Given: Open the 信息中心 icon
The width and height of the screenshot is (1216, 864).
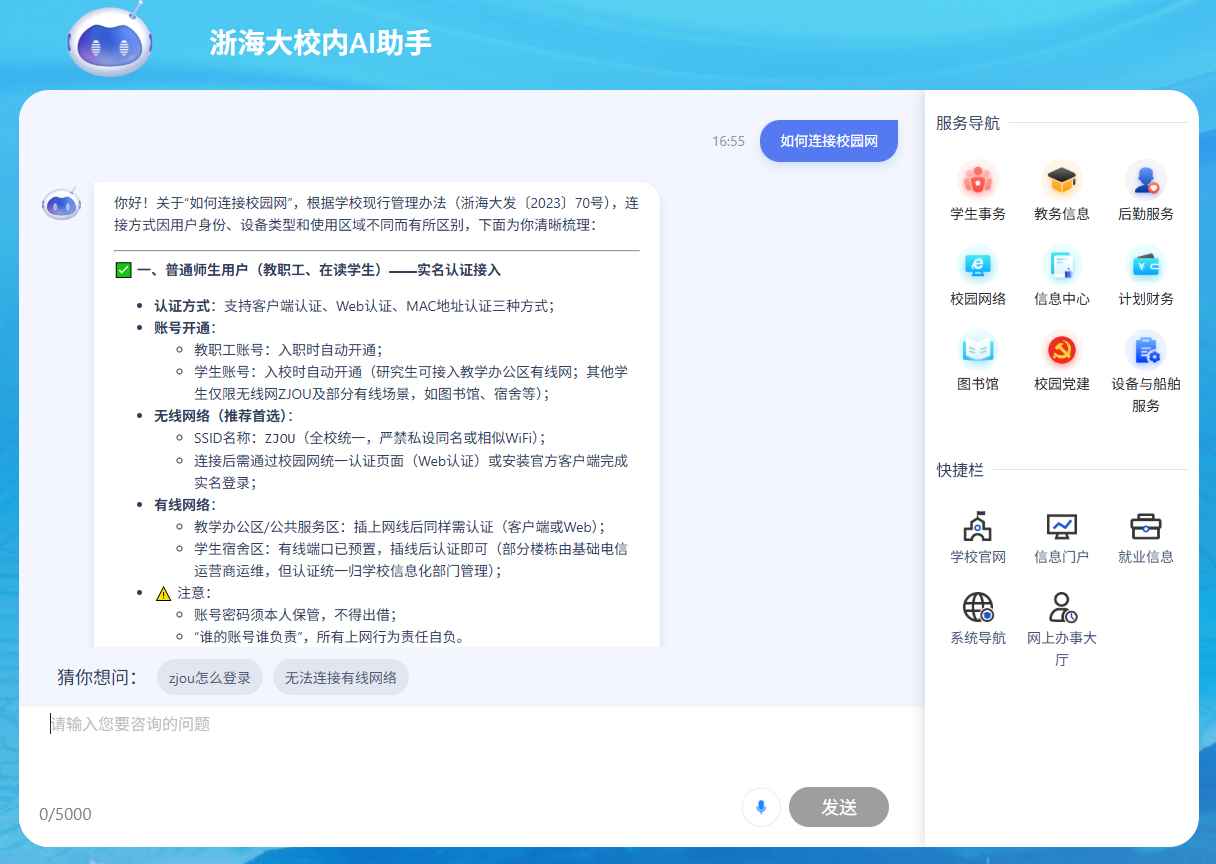Looking at the screenshot, I should click(1062, 266).
